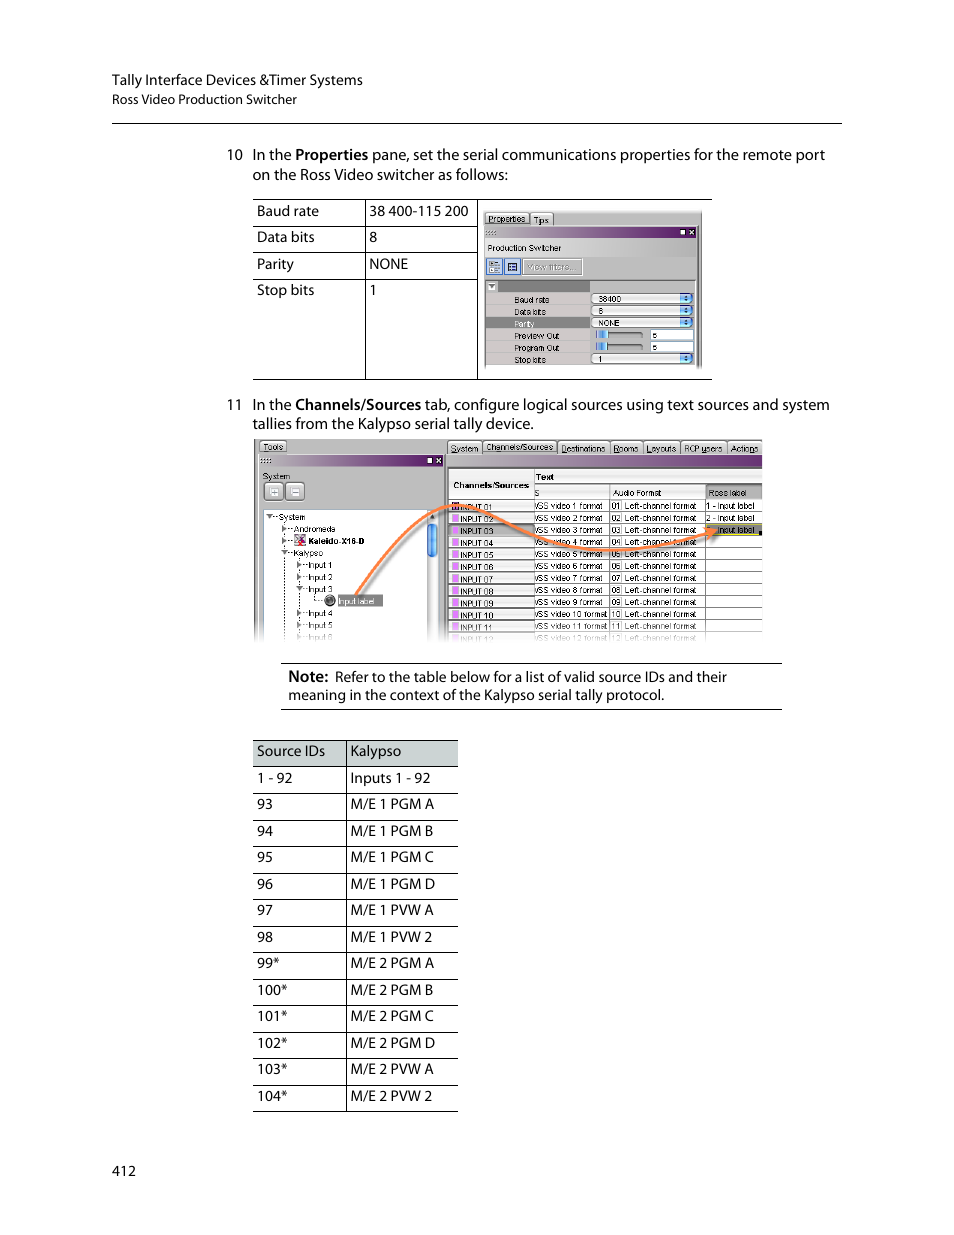Switch to the System tab
Viewport: 954px width, 1235px height.
(464, 448)
